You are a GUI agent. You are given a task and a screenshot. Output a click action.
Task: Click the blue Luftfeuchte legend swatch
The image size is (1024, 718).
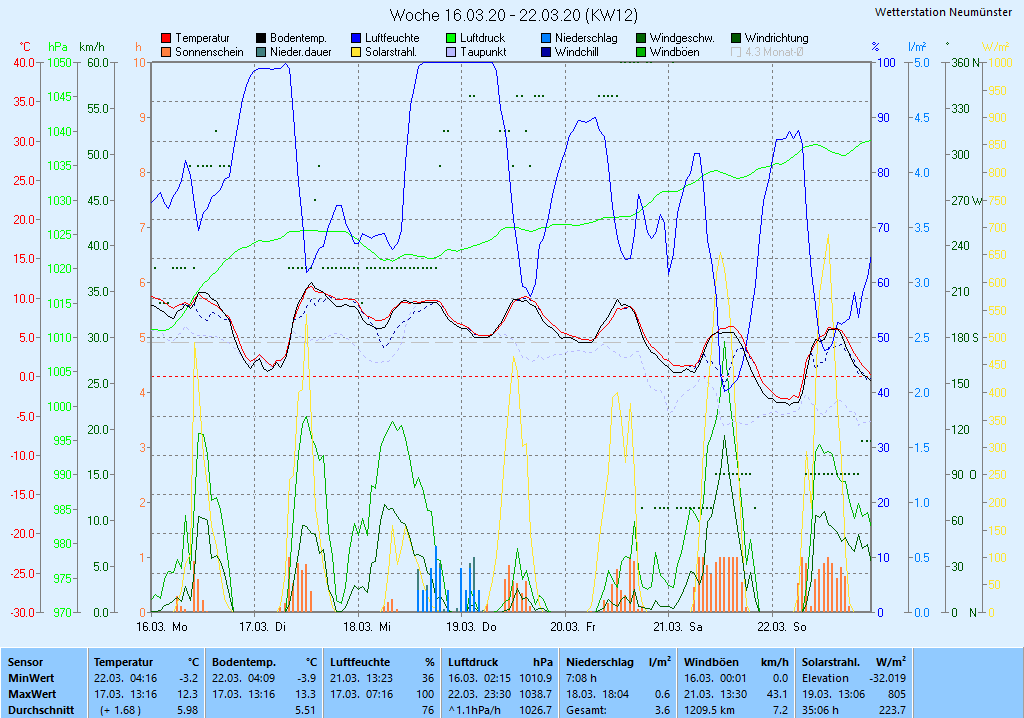point(356,39)
